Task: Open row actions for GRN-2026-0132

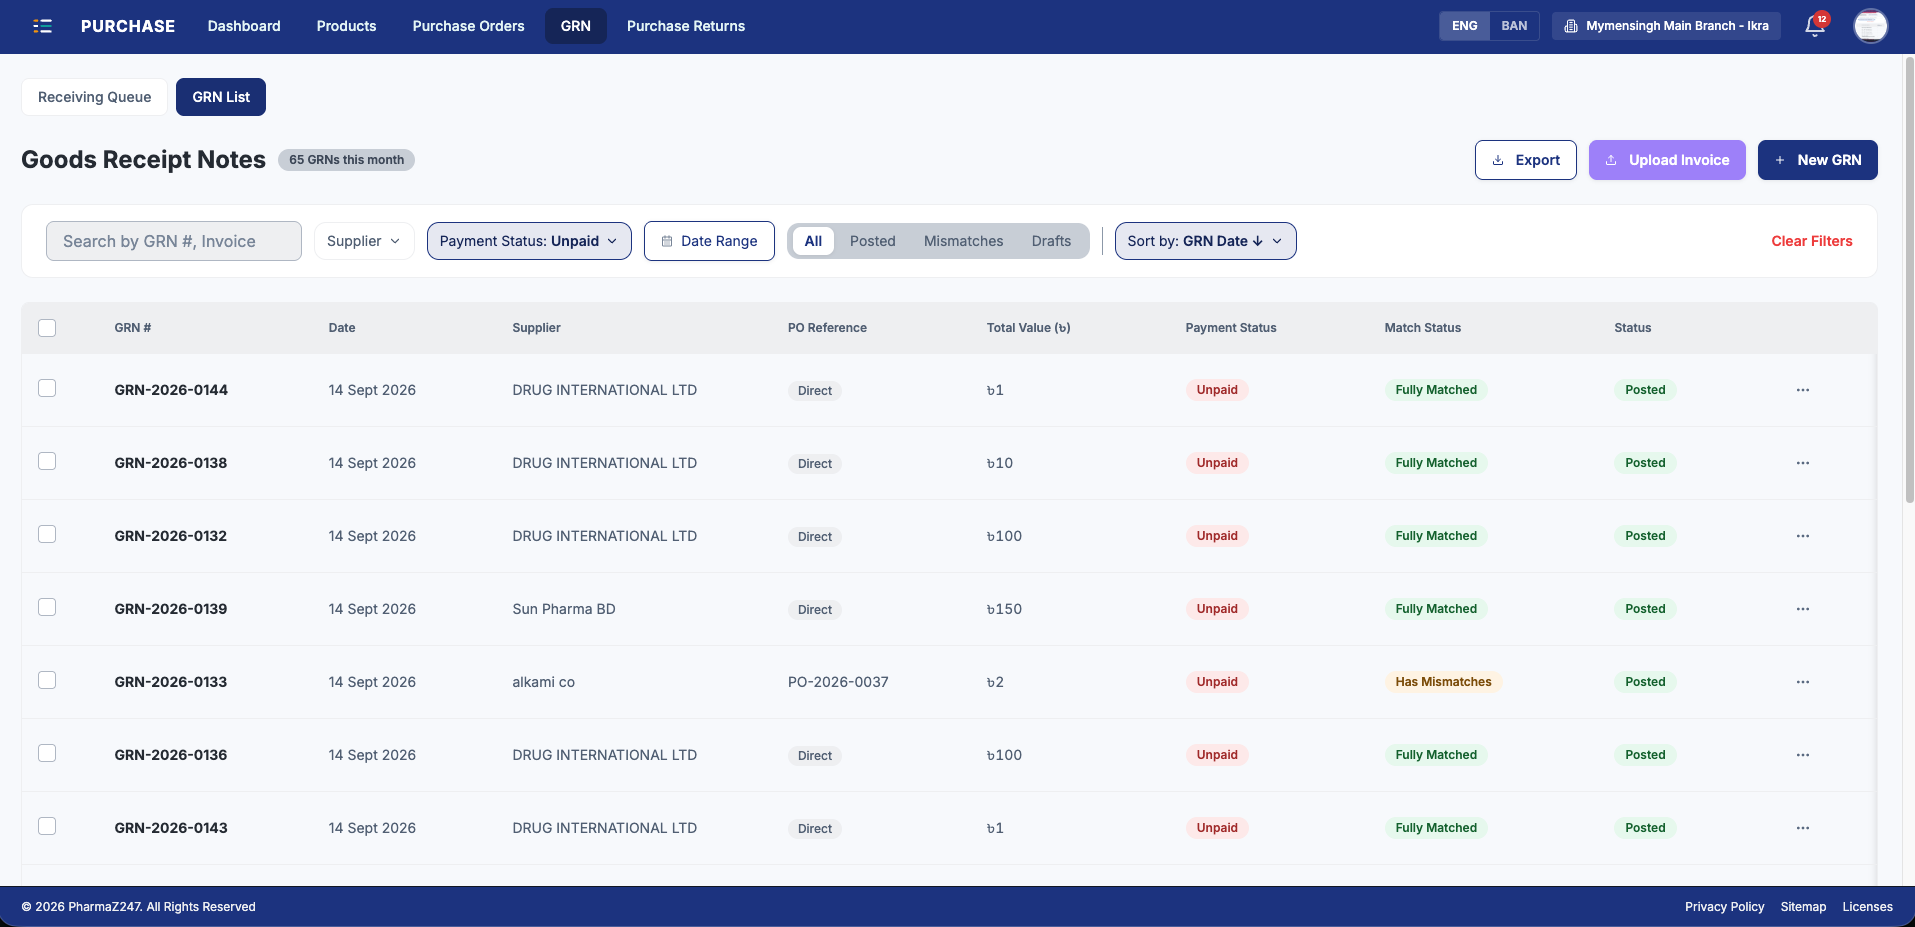Action: pyautogui.click(x=1803, y=536)
